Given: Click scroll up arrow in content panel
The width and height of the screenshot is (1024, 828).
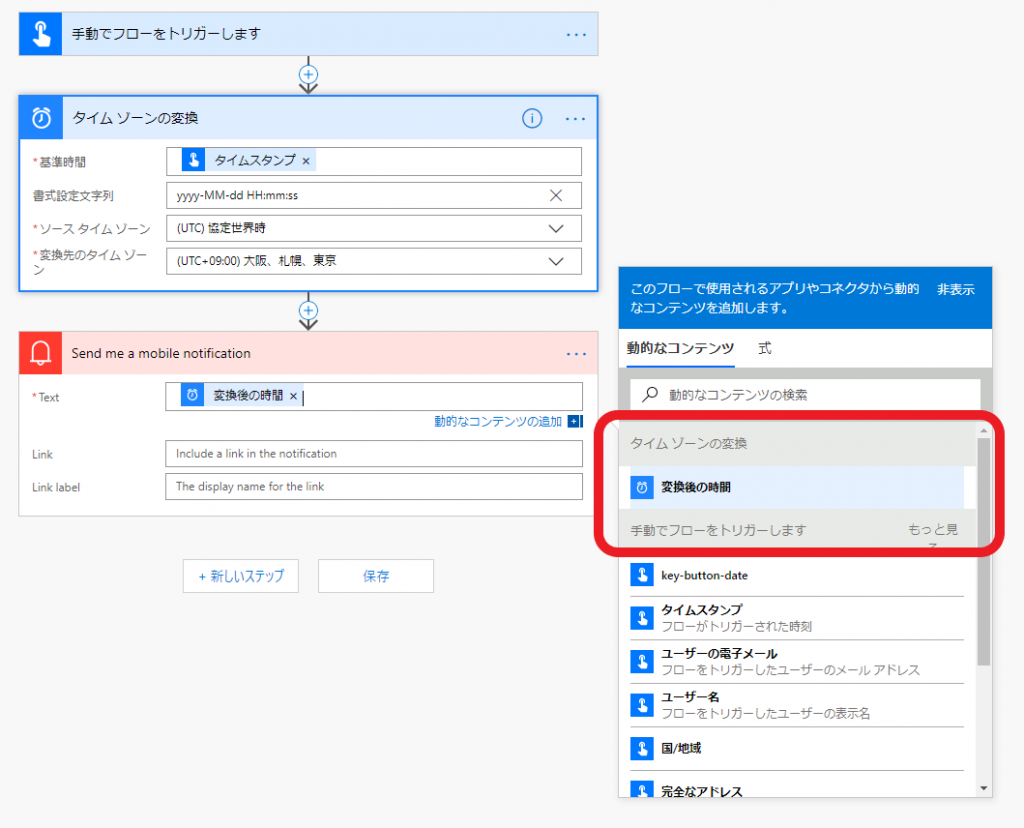Looking at the screenshot, I should (984, 431).
